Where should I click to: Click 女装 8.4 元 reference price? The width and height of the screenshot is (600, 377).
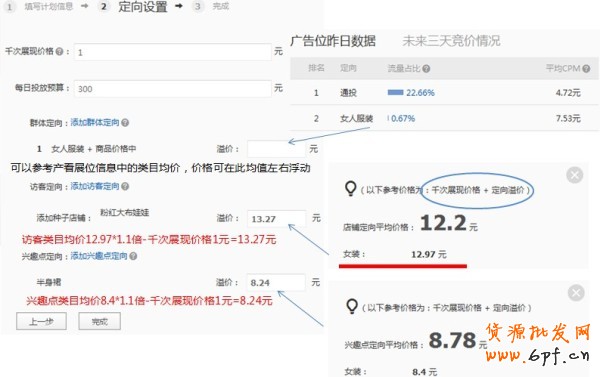pos(390,372)
